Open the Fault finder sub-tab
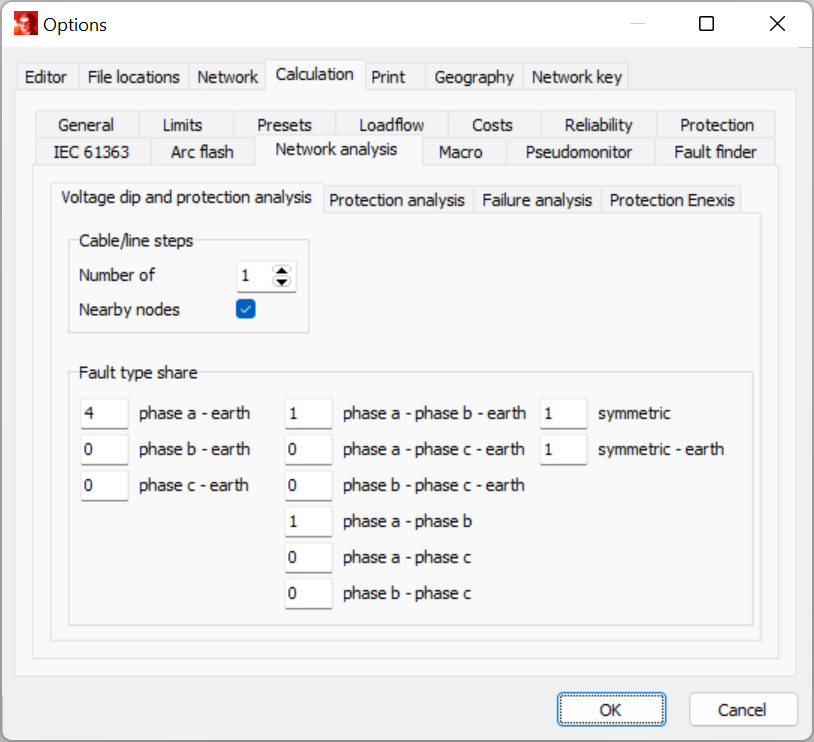The image size is (814, 742). point(715,152)
